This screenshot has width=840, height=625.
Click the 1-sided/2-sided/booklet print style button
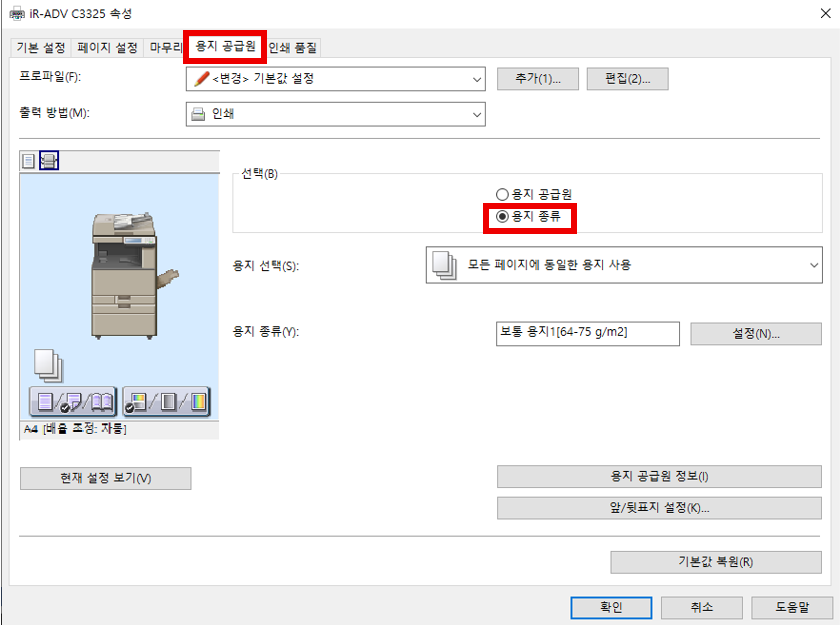[x=73, y=401]
